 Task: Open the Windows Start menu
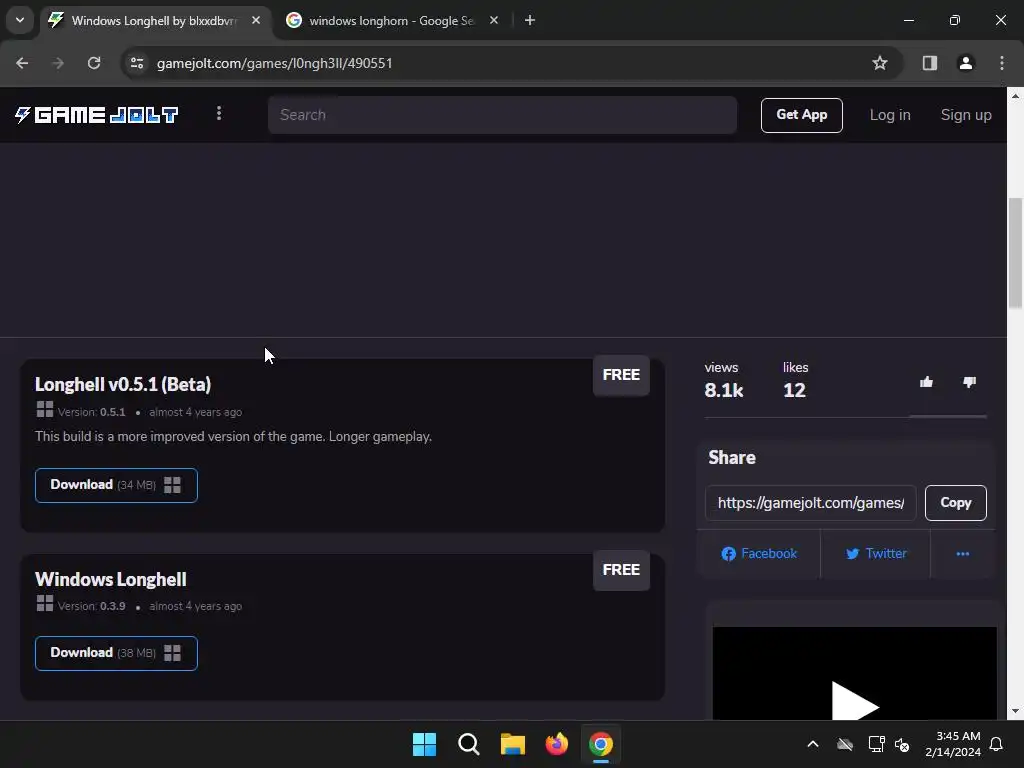click(424, 744)
